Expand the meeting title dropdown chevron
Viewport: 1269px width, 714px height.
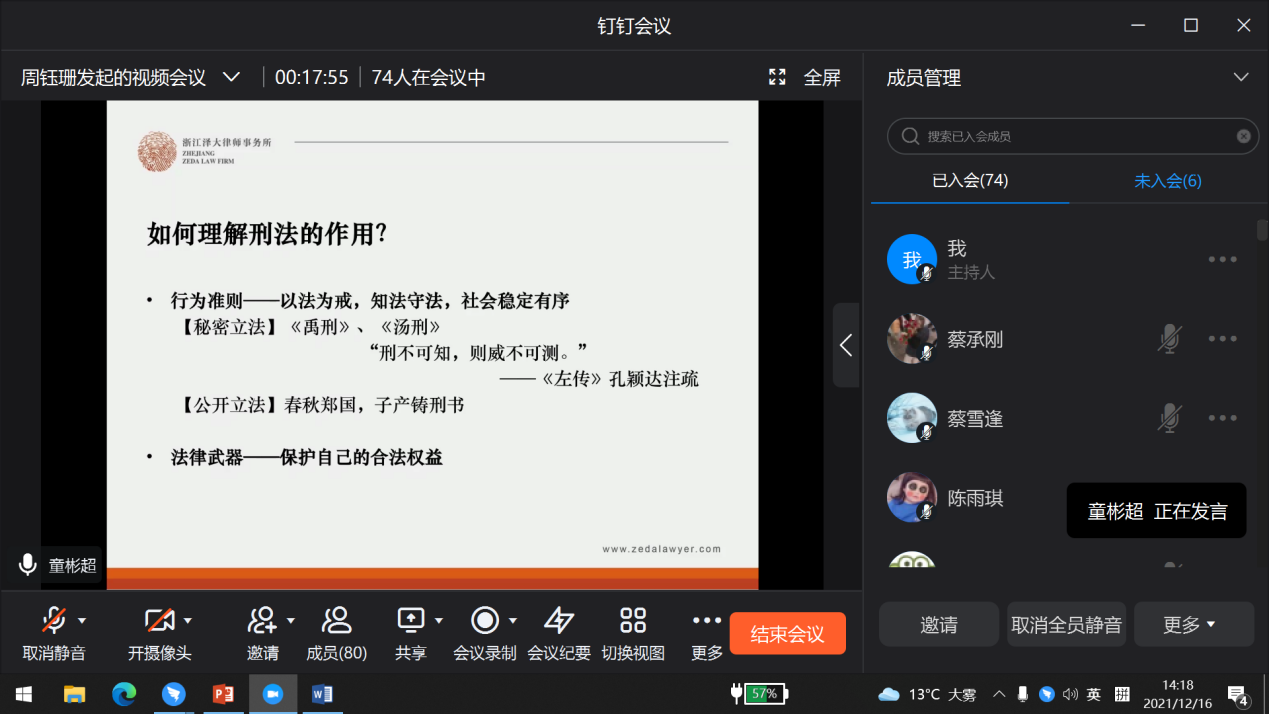tap(231, 77)
